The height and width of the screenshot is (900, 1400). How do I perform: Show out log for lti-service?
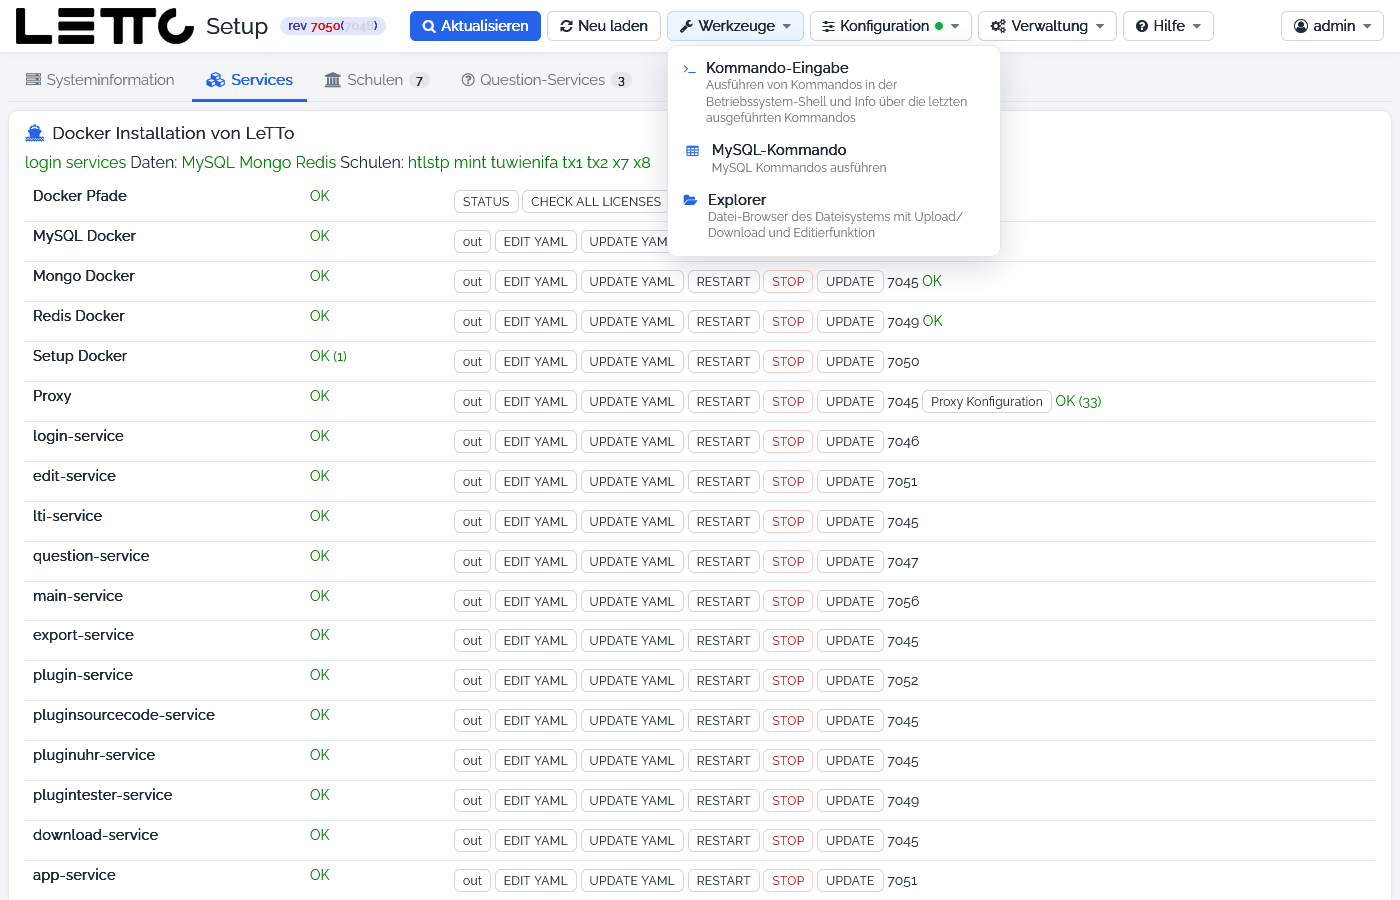(472, 522)
